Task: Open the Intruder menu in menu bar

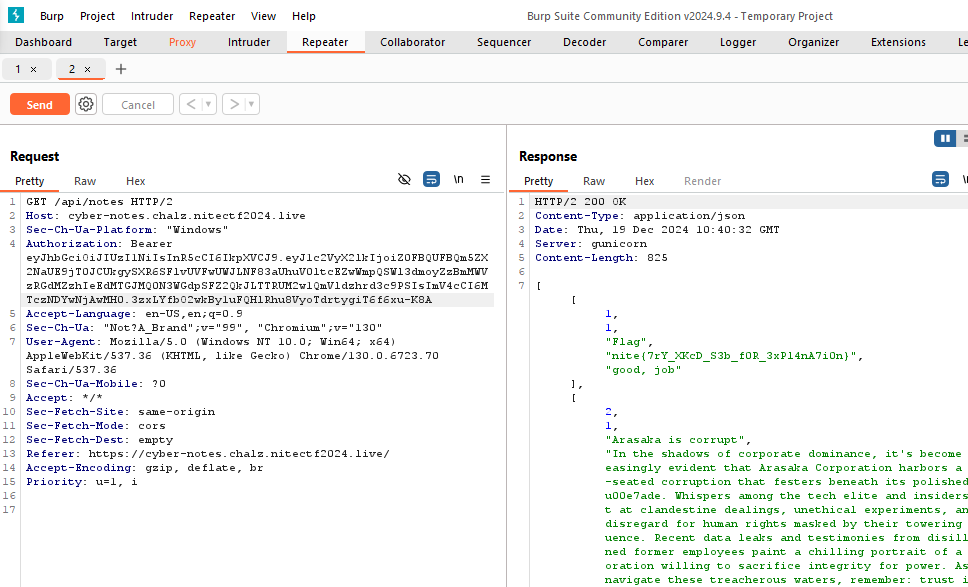Action: pyautogui.click(x=152, y=16)
